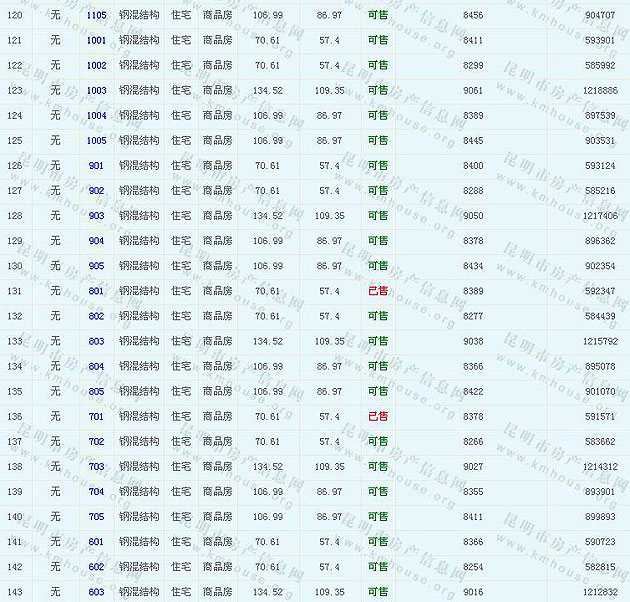Click unit price 9016 in row 143

click(473, 592)
